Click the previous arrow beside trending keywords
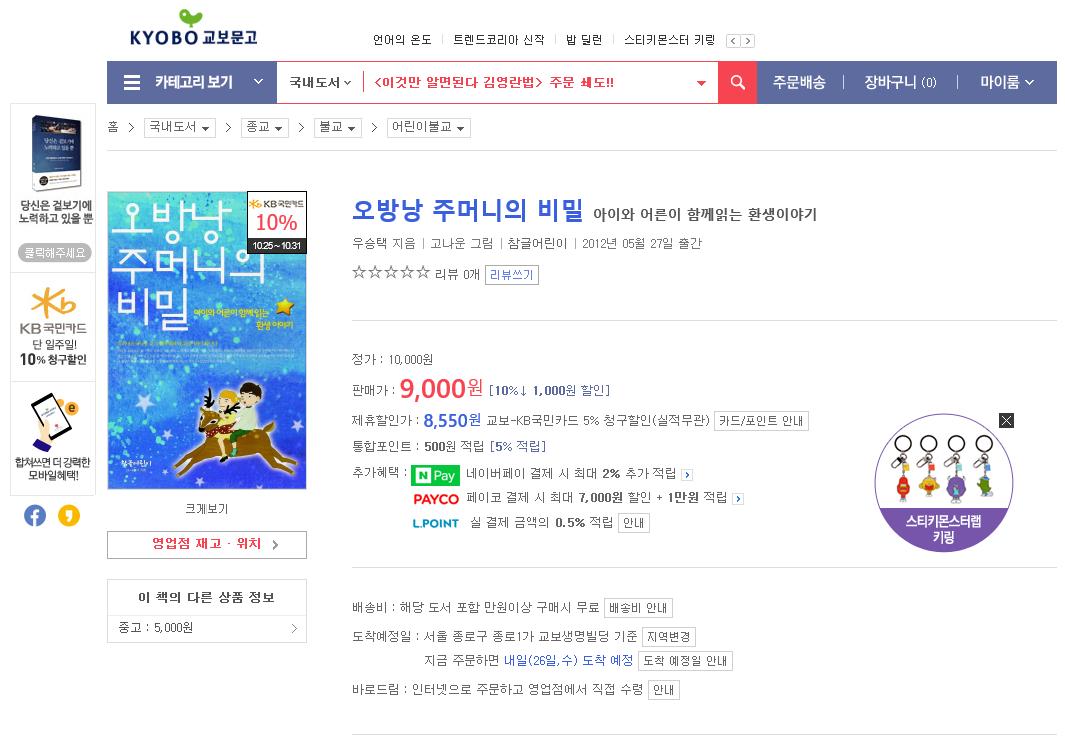The height and width of the screenshot is (745, 1065). (x=733, y=41)
